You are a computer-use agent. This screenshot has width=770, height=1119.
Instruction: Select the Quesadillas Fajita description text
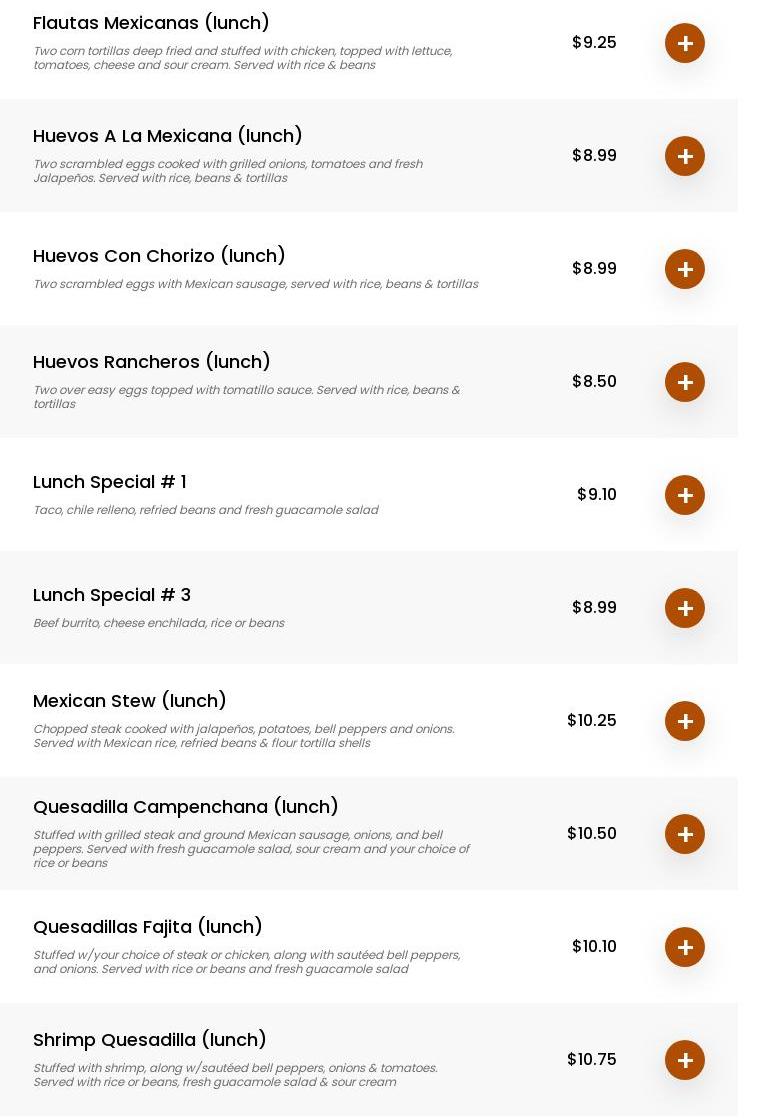pos(247,962)
